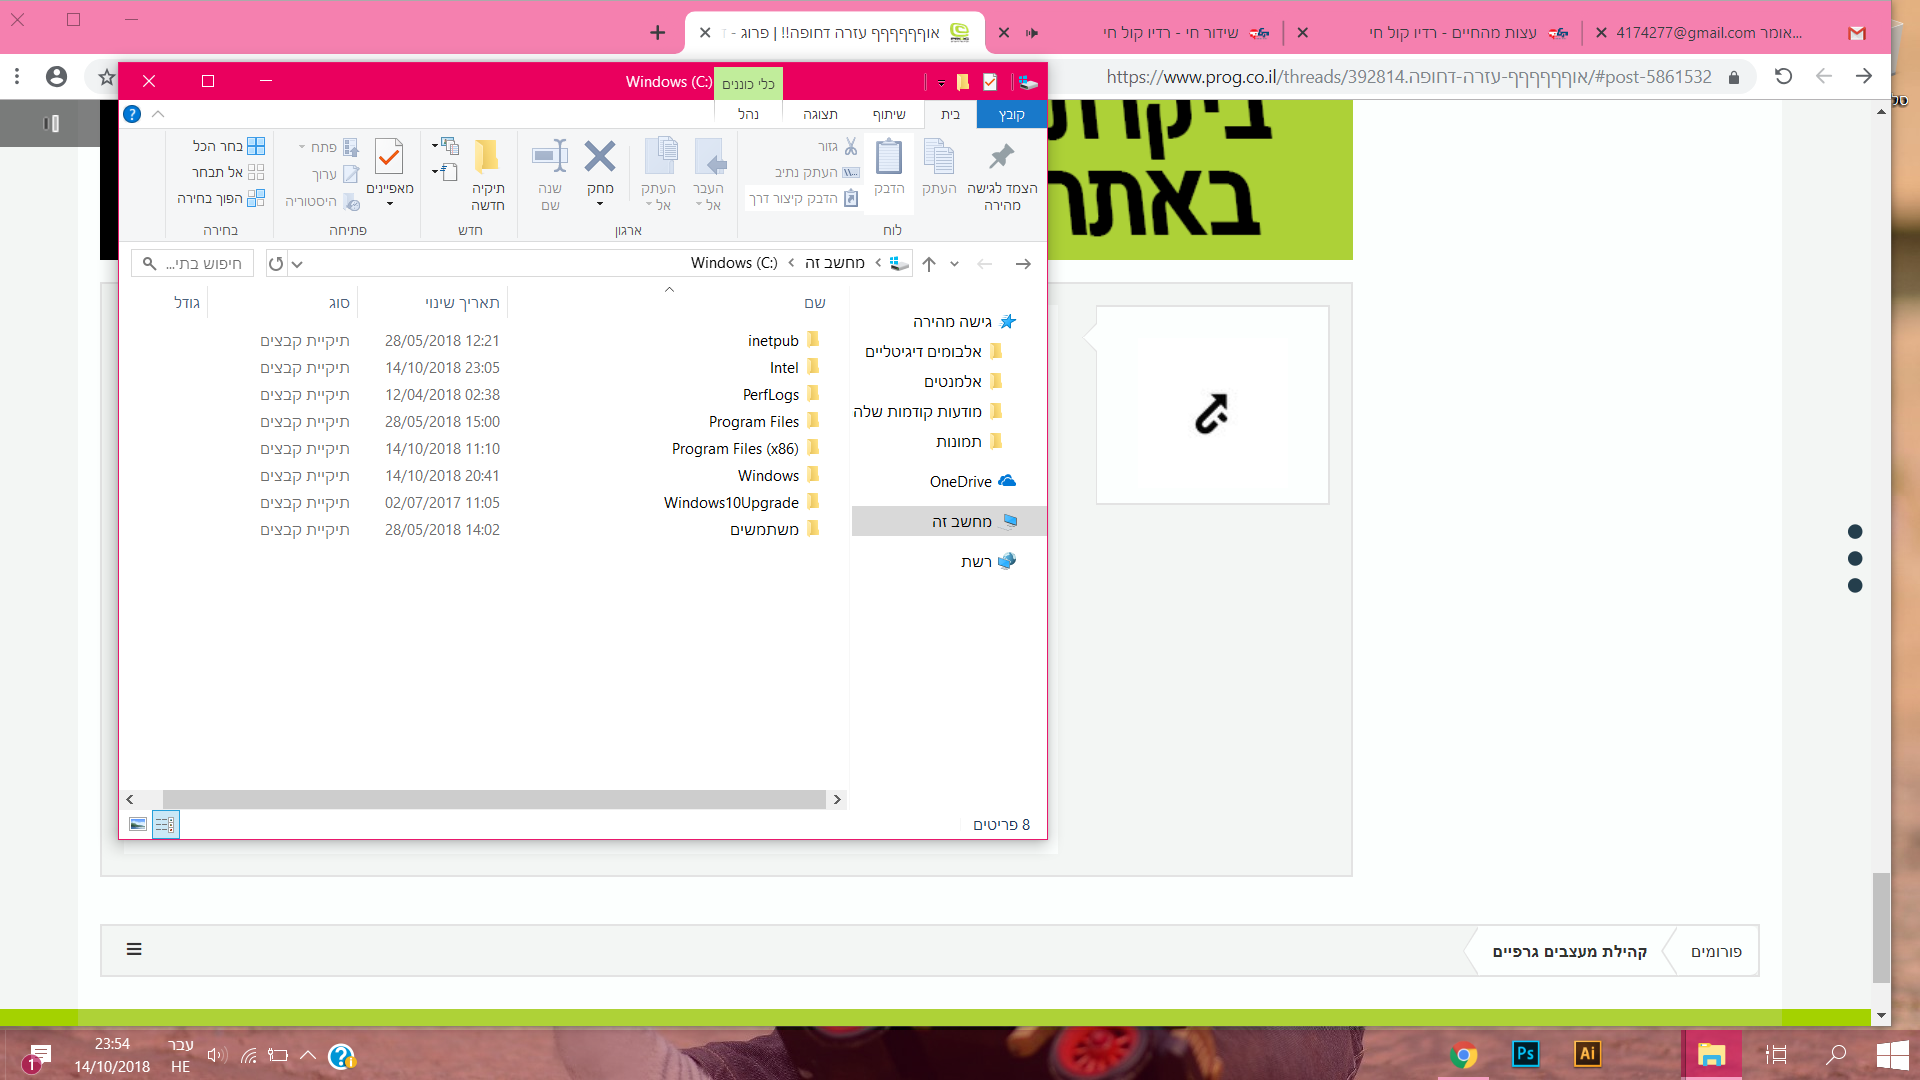Open recent locations dropdown next to Up arrow
Viewport: 1920px width, 1080px height.
point(954,264)
